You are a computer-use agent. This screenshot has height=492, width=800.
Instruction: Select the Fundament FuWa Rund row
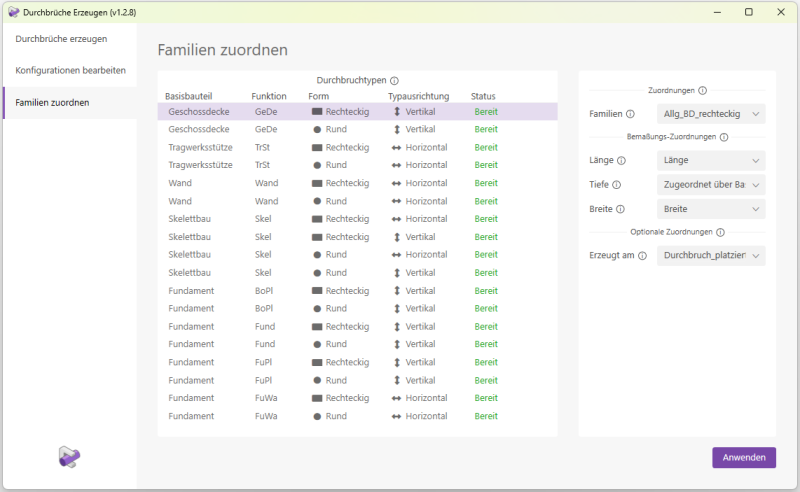(x=356, y=416)
